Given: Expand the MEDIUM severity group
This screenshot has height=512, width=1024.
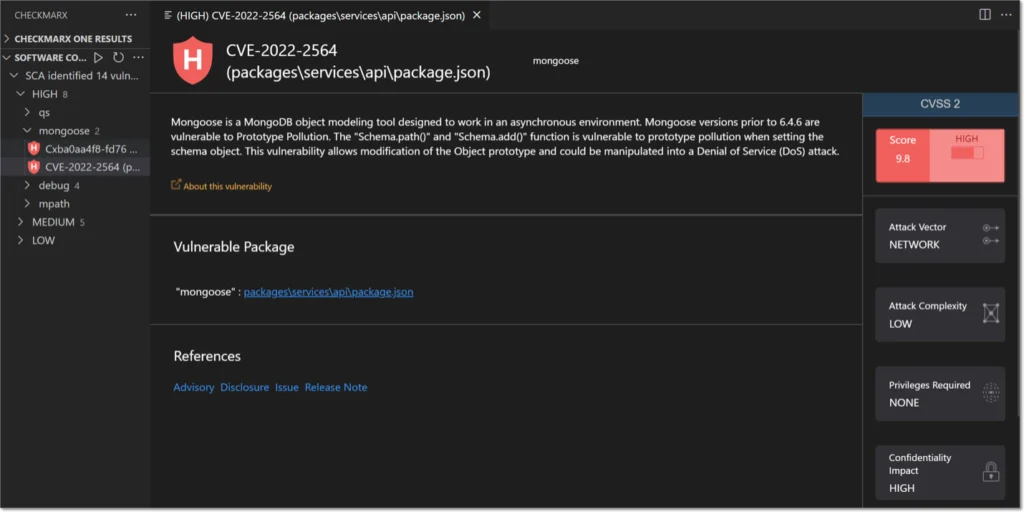Looking at the screenshot, I should click(21, 222).
